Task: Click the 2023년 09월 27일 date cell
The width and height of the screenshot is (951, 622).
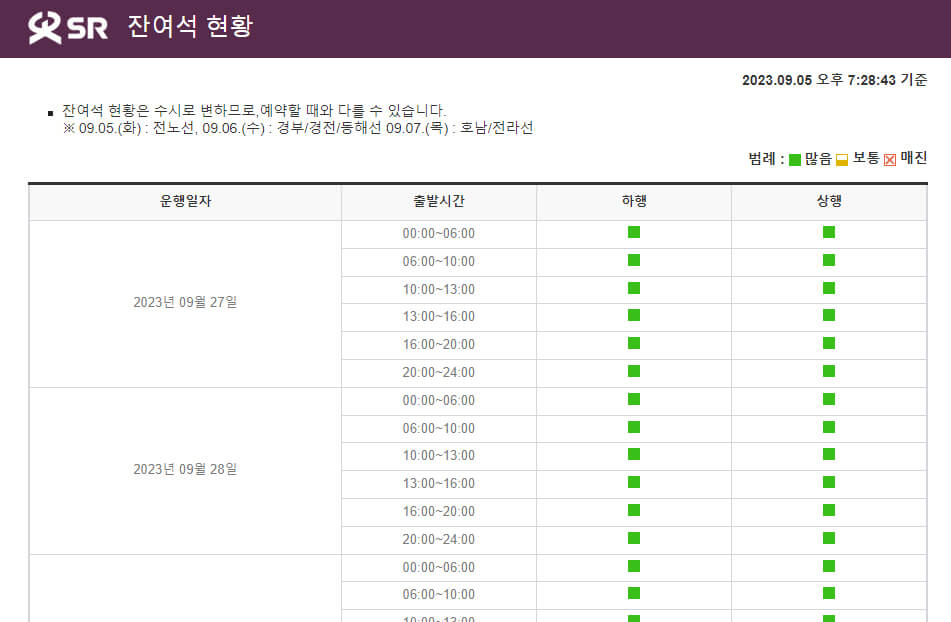Action: [184, 302]
